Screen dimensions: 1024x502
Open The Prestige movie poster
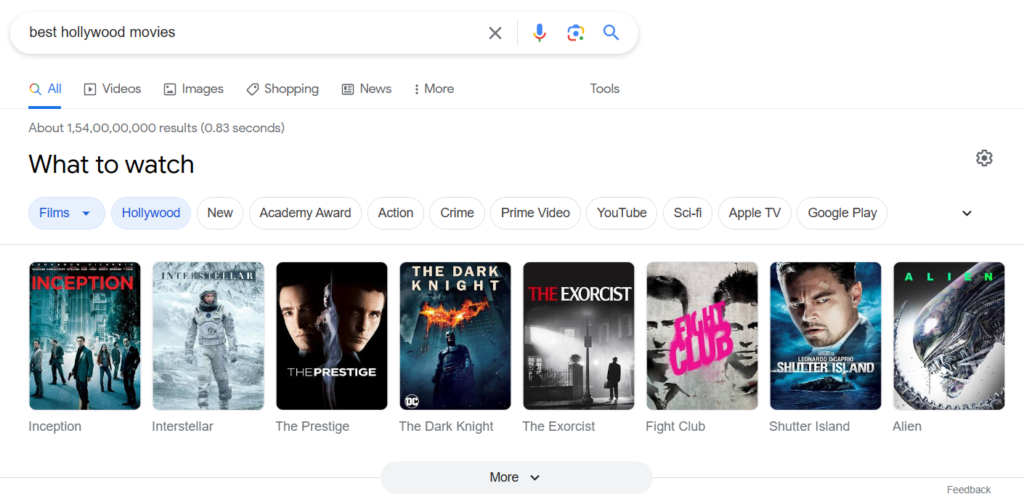332,336
